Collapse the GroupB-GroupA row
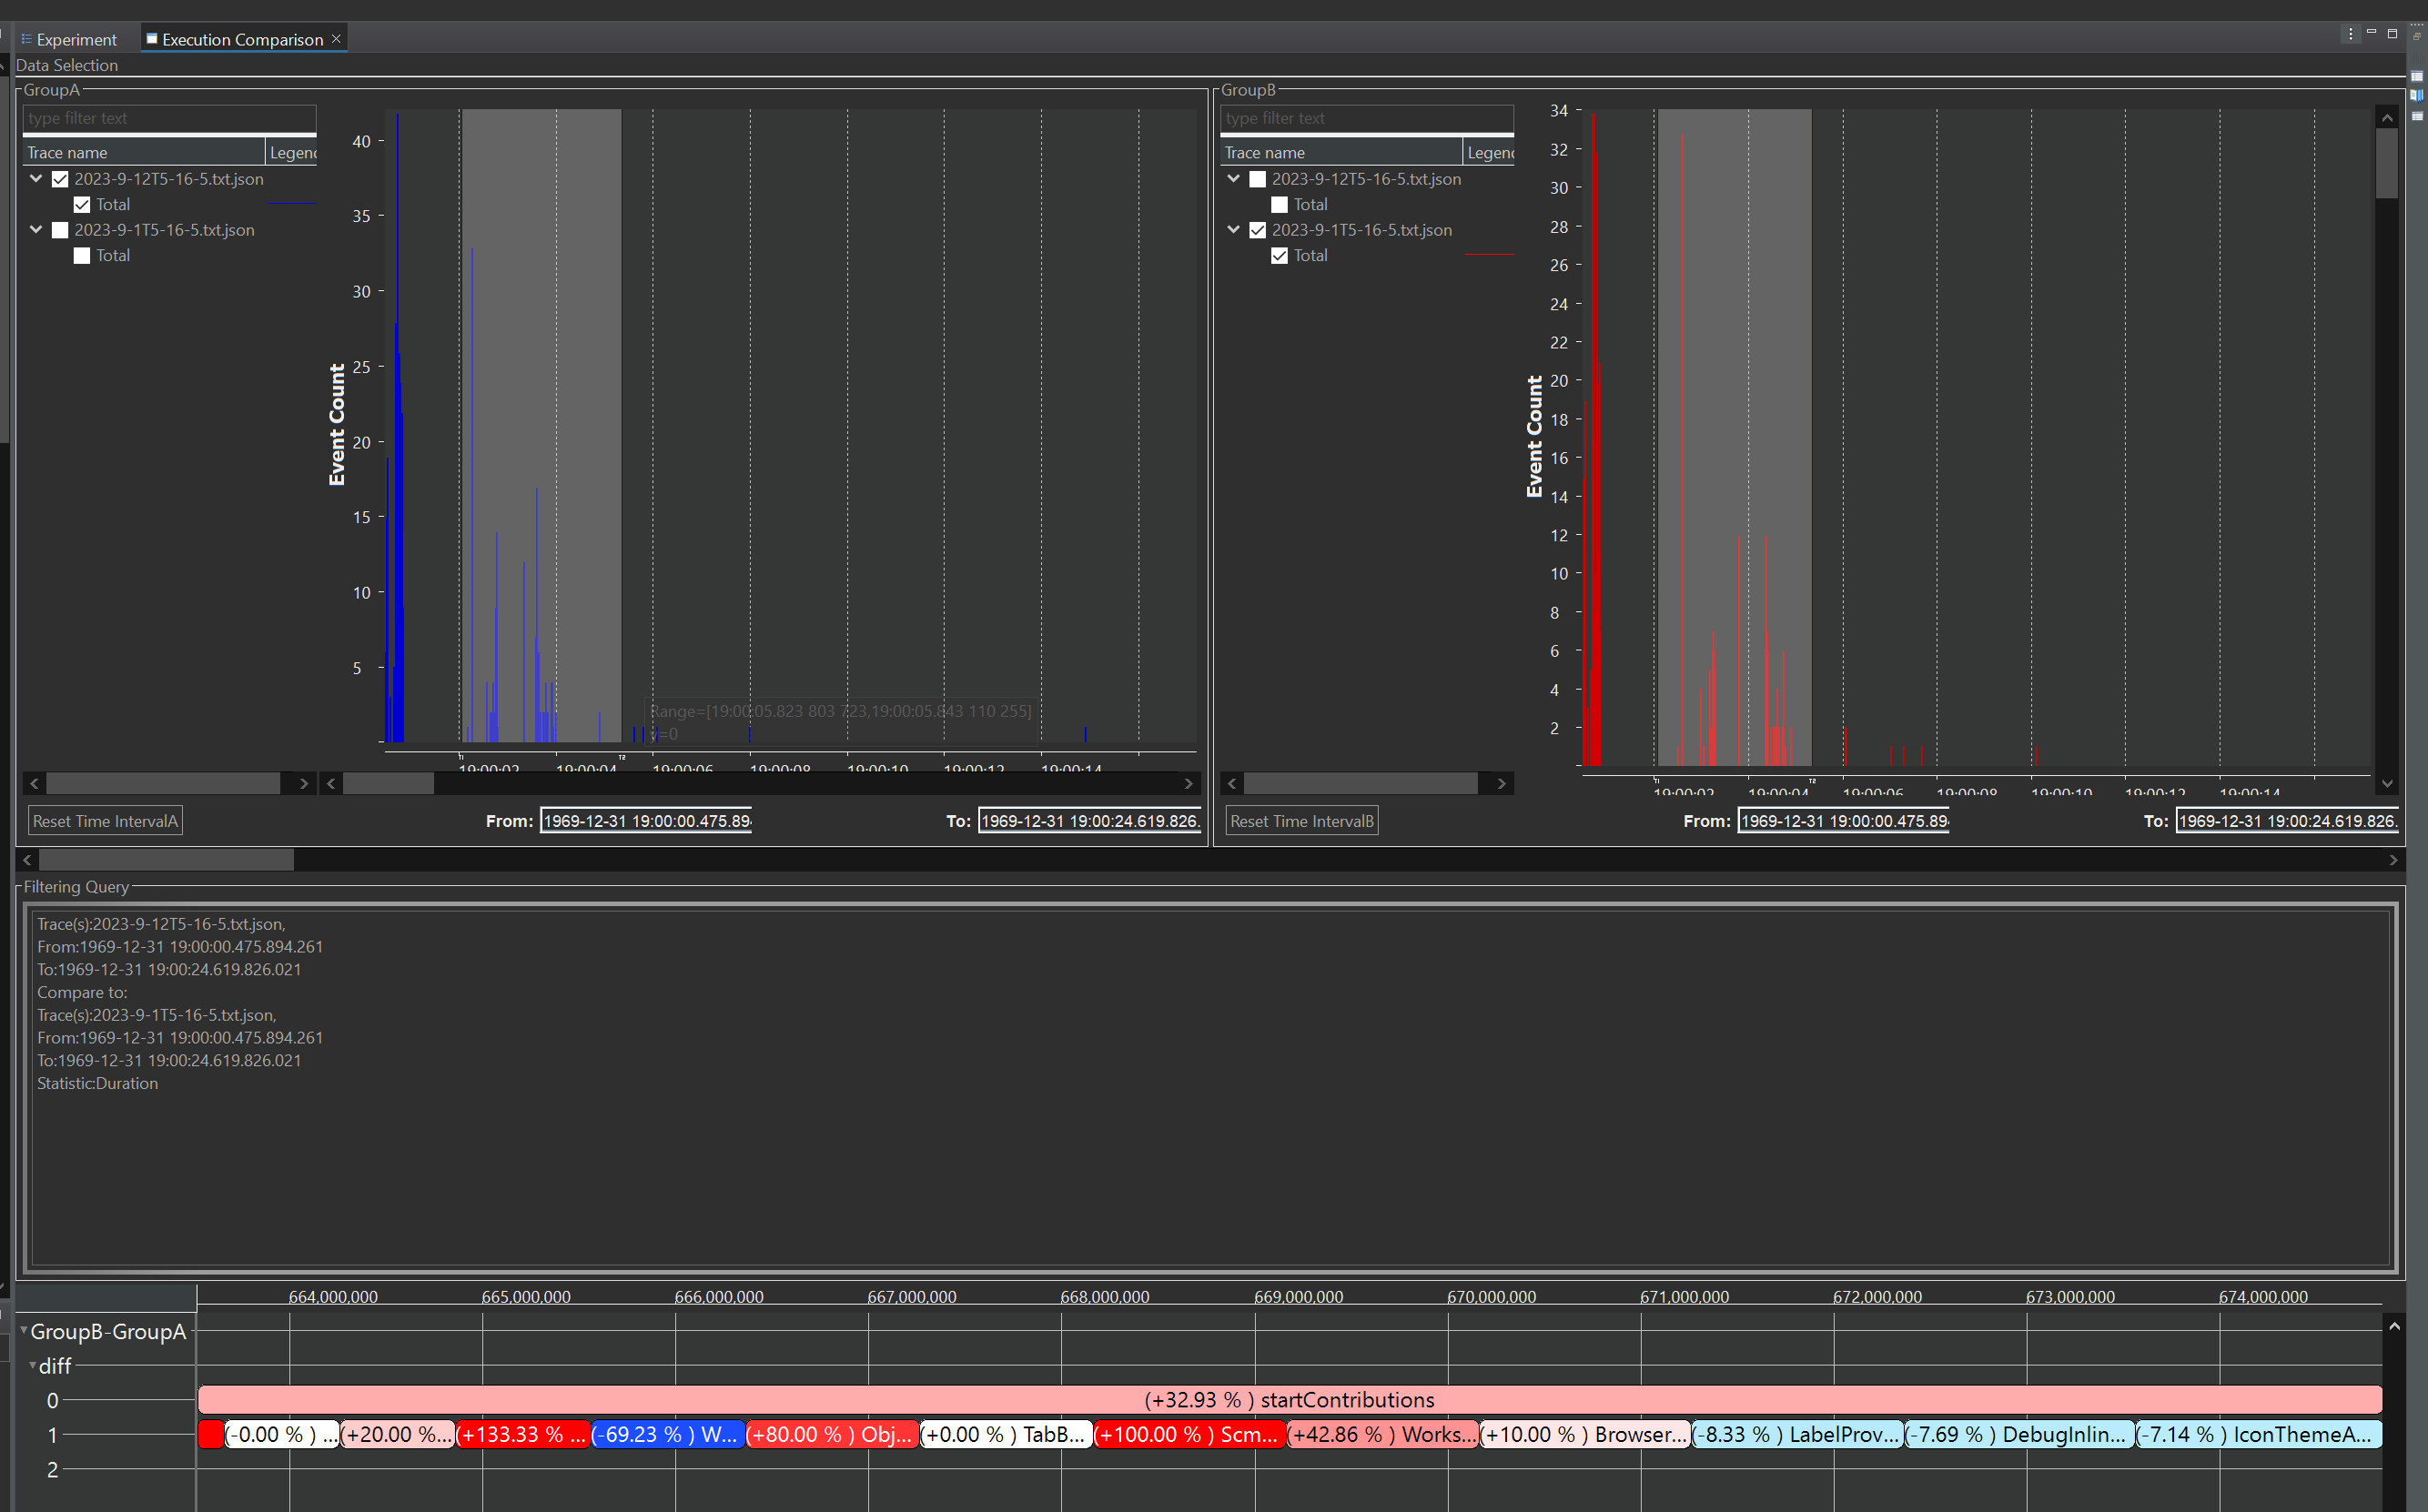Screen dimensions: 2428x1512 (24, 1331)
